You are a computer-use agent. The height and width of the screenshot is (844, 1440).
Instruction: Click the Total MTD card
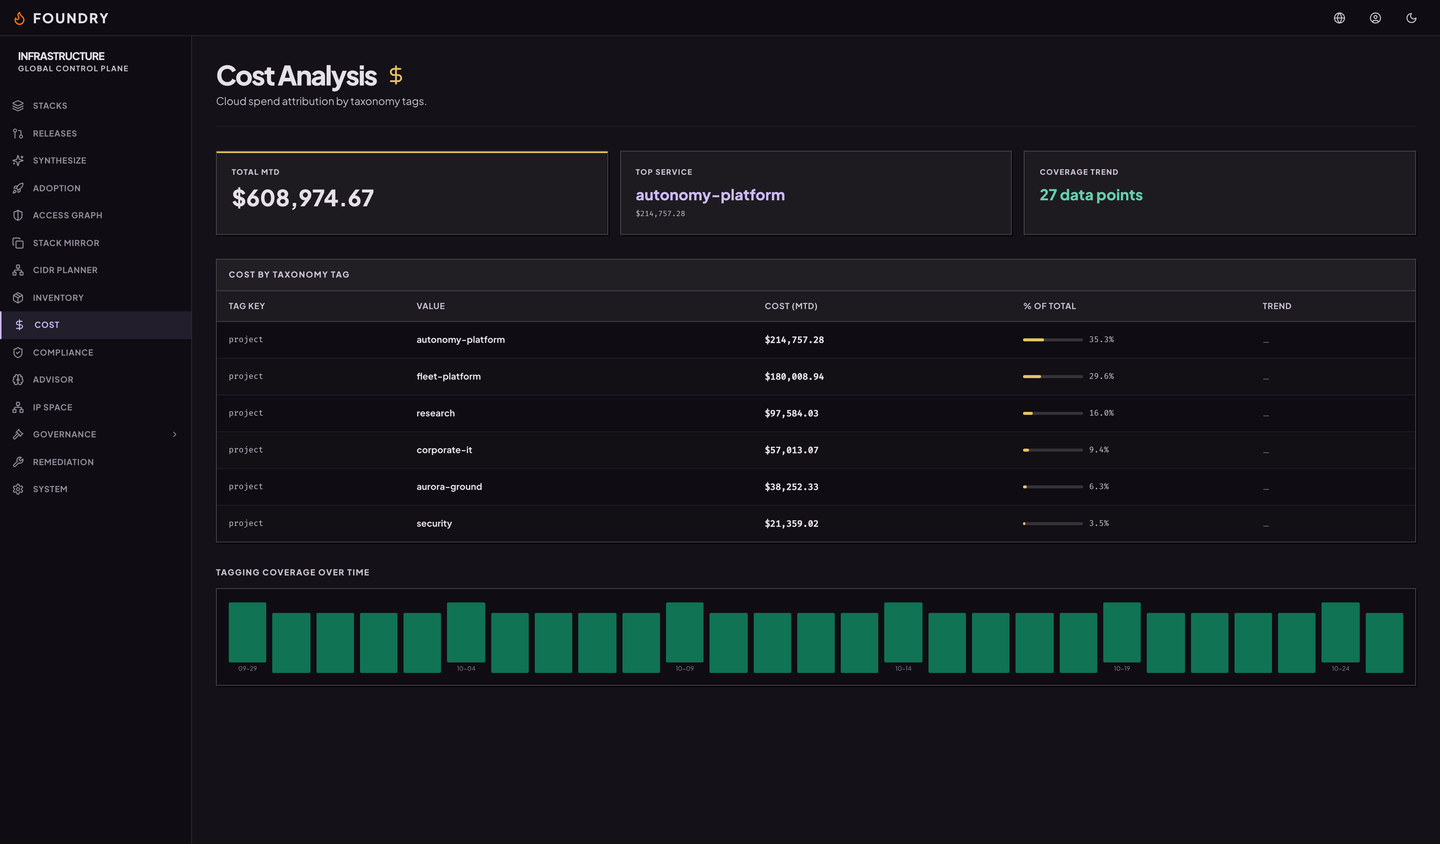412,193
